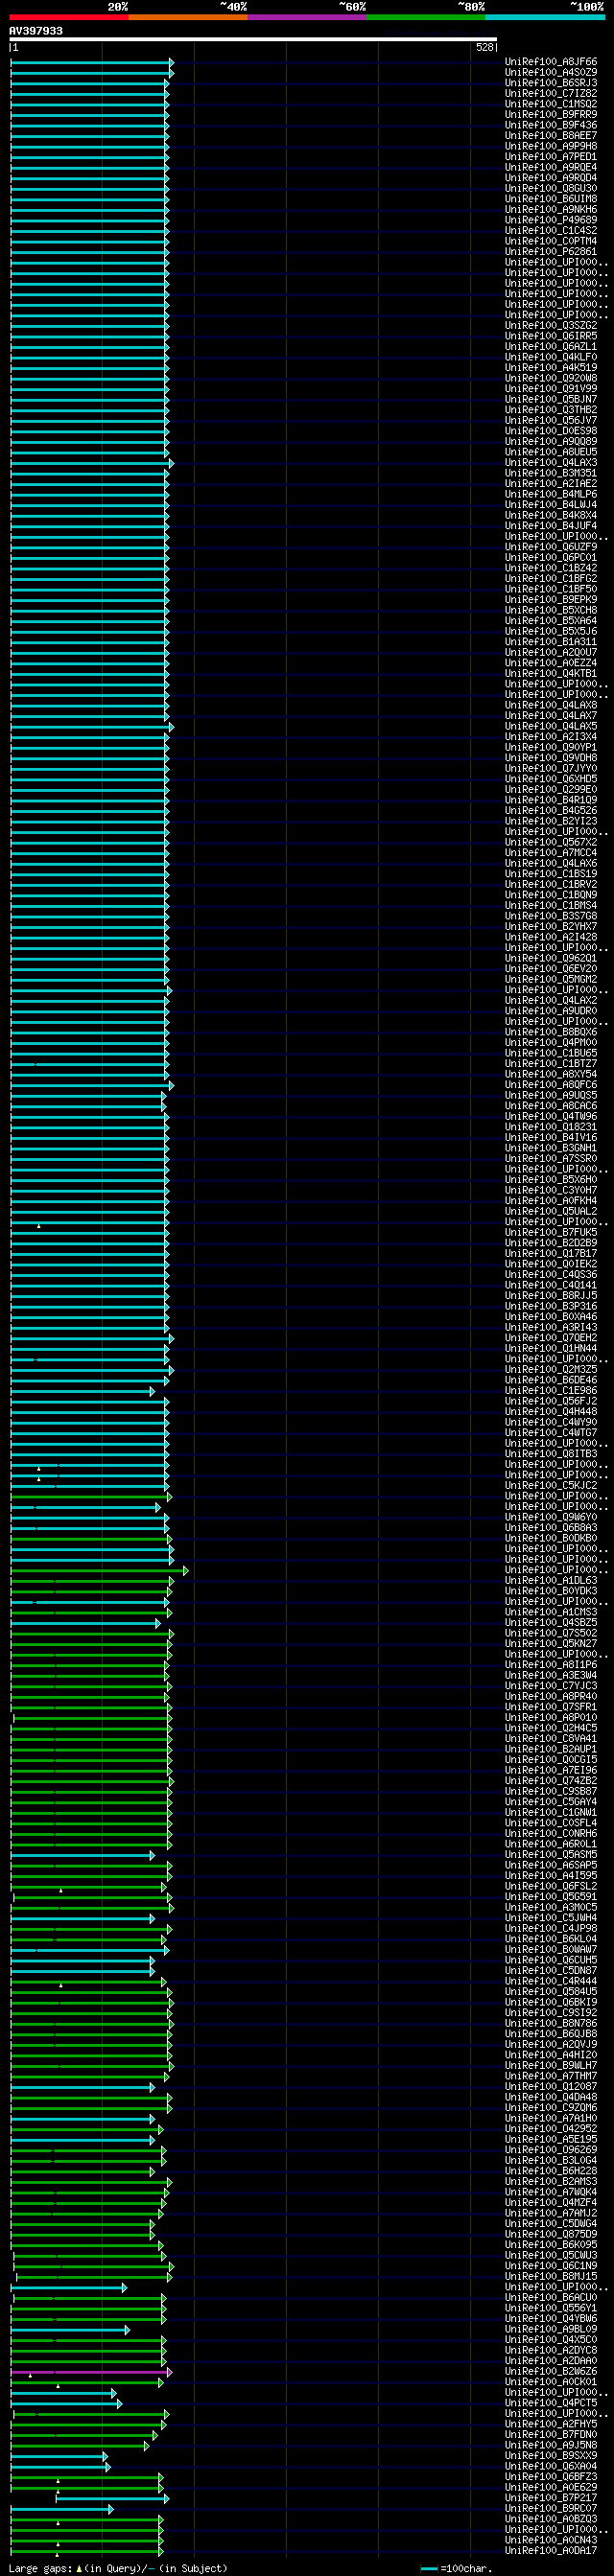Open hit UniRef100_B6SRJ3
The height and width of the screenshot is (2576, 614).
coord(551,83)
